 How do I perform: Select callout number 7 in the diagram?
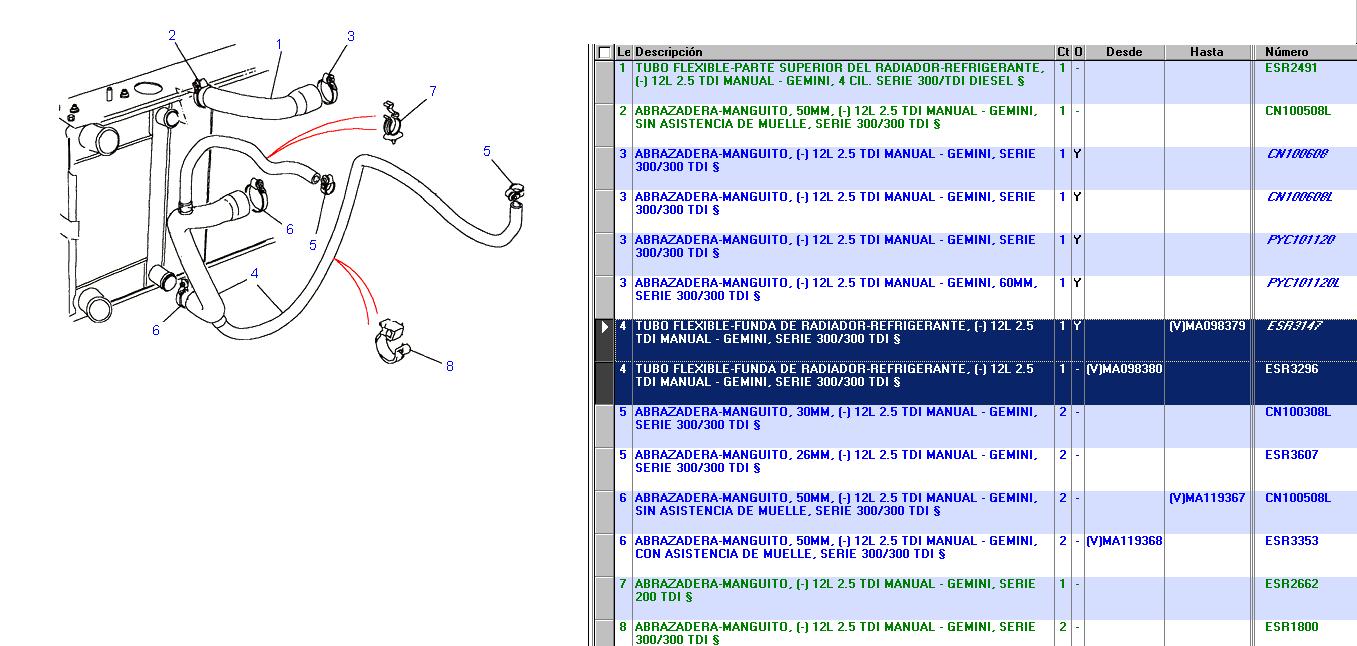[x=433, y=91]
